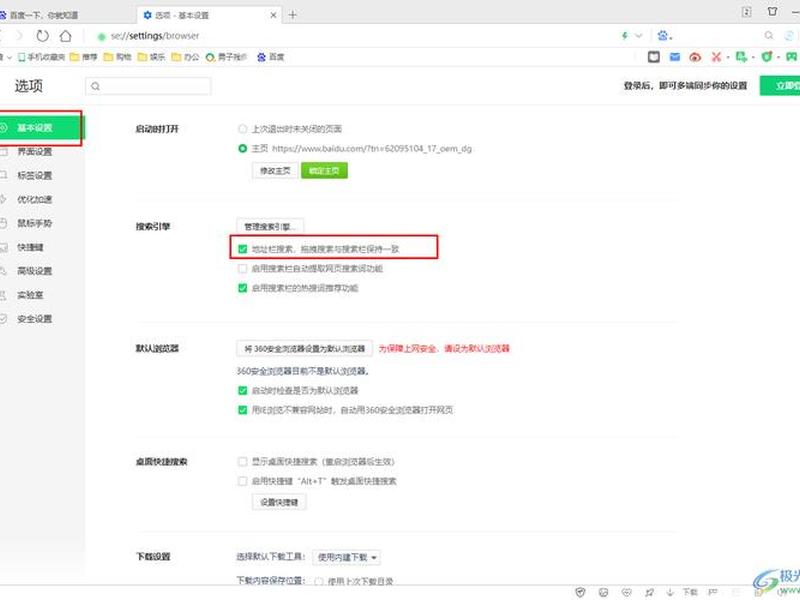Toggle 用IE浏览不兼容网站时 checkbox

click(243, 410)
